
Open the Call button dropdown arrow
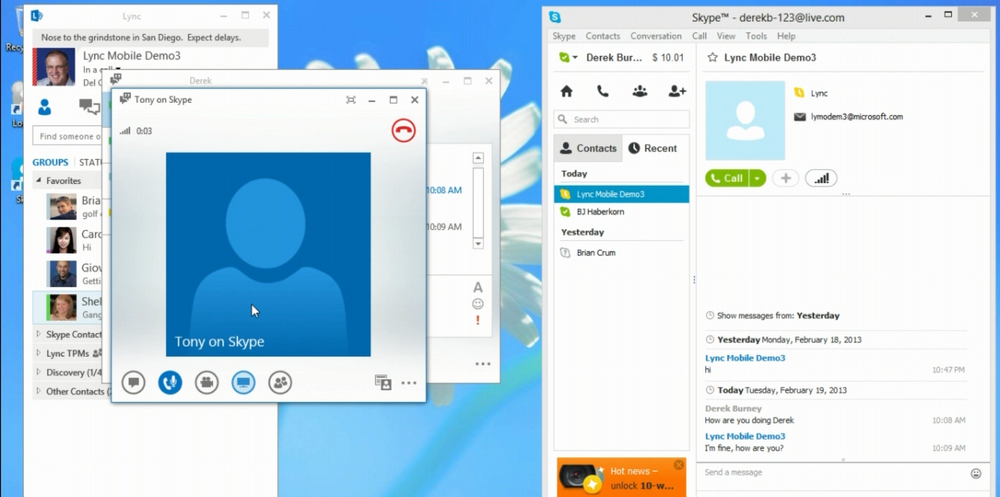757,178
